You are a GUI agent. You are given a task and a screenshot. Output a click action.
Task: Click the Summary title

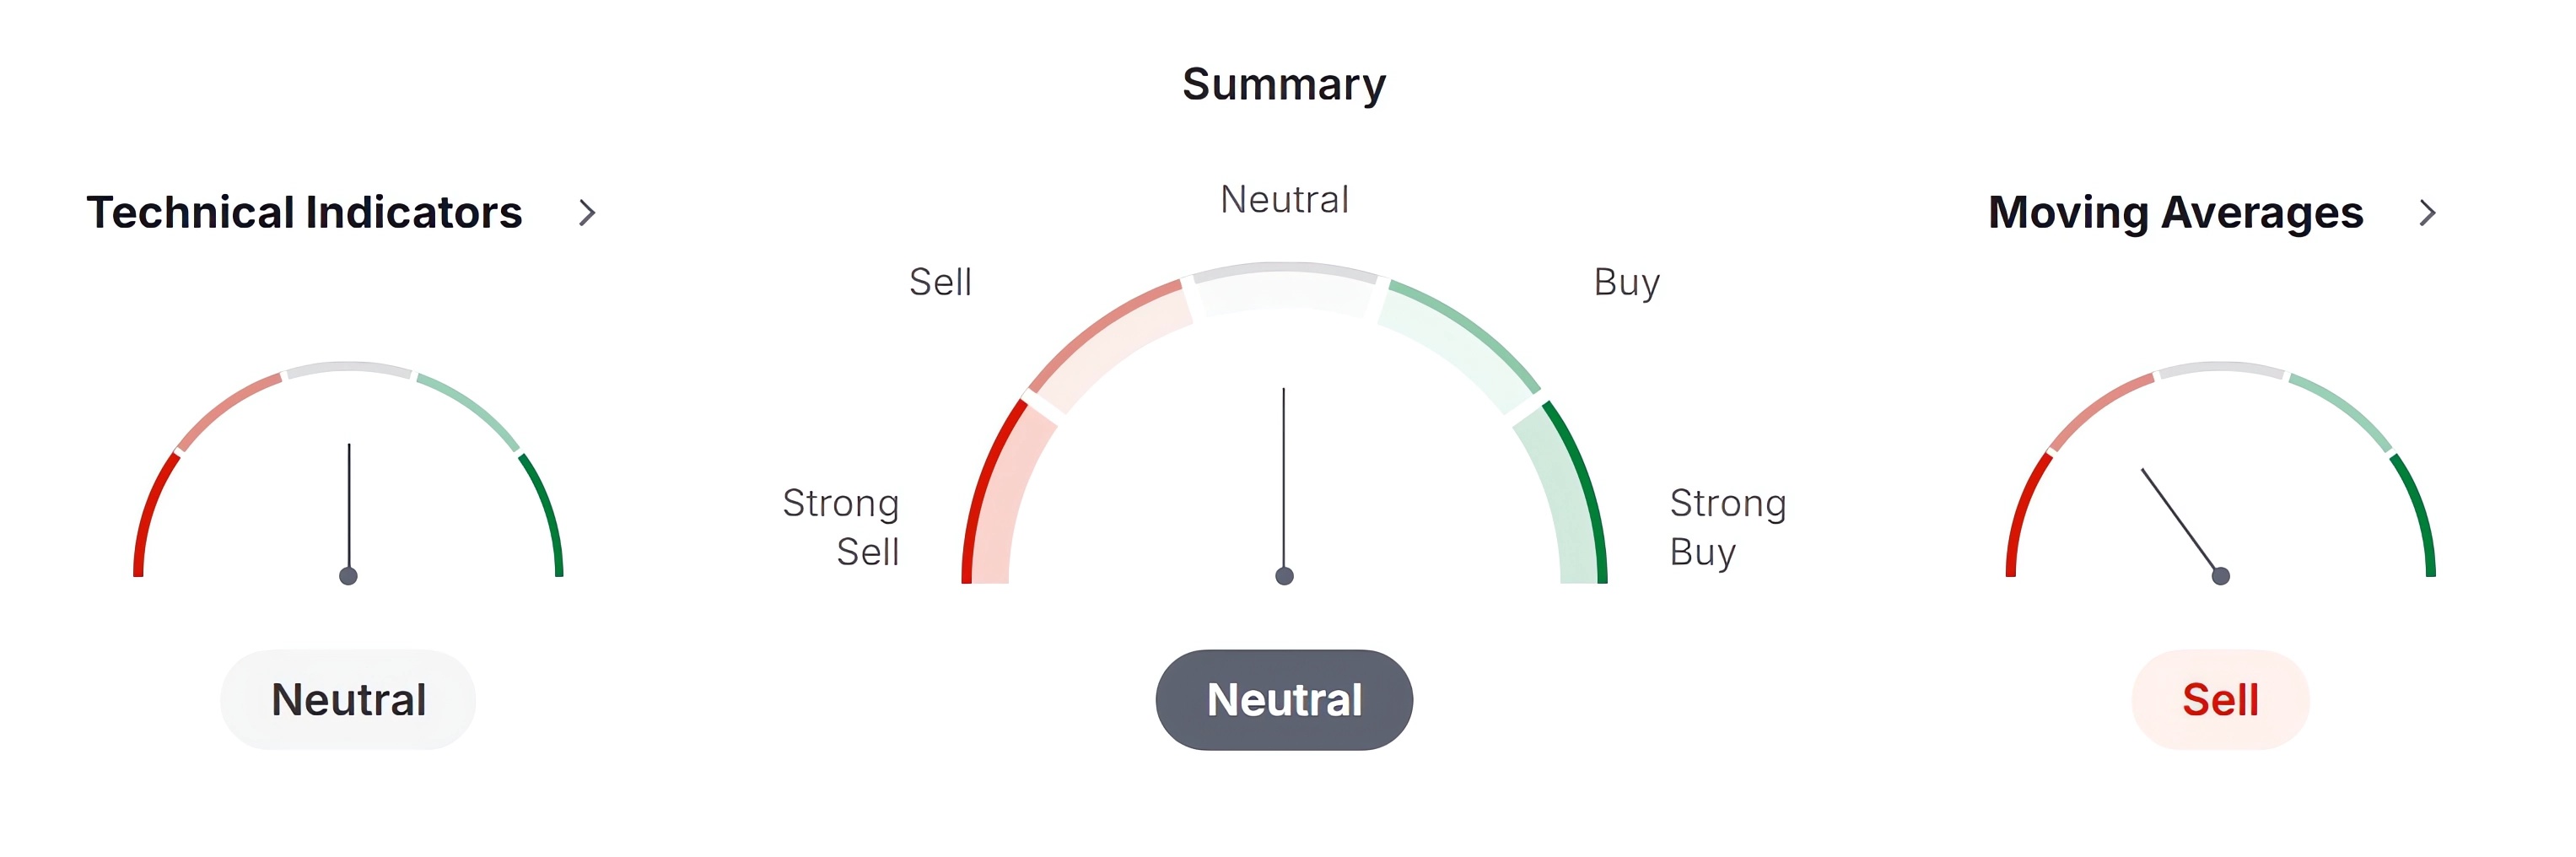point(1284,85)
